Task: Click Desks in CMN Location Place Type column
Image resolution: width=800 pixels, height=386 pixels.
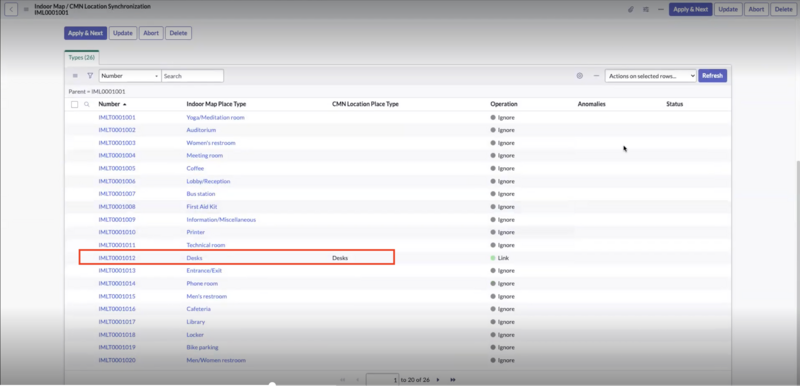Action: [x=340, y=258]
